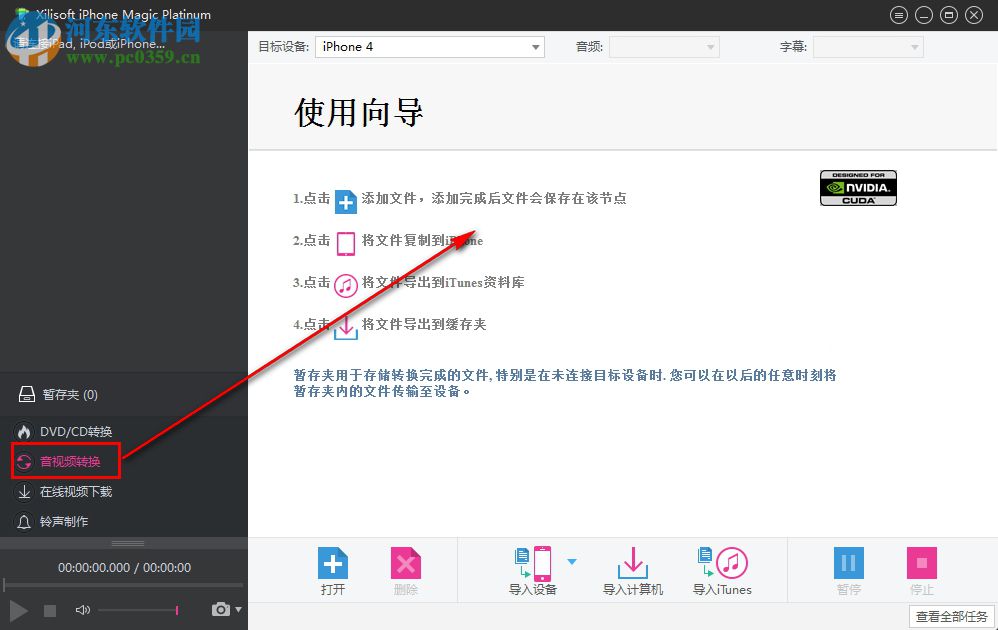This screenshot has height=630, width=998.
Task: Mute the preview player volume
Action: coord(82,609)
